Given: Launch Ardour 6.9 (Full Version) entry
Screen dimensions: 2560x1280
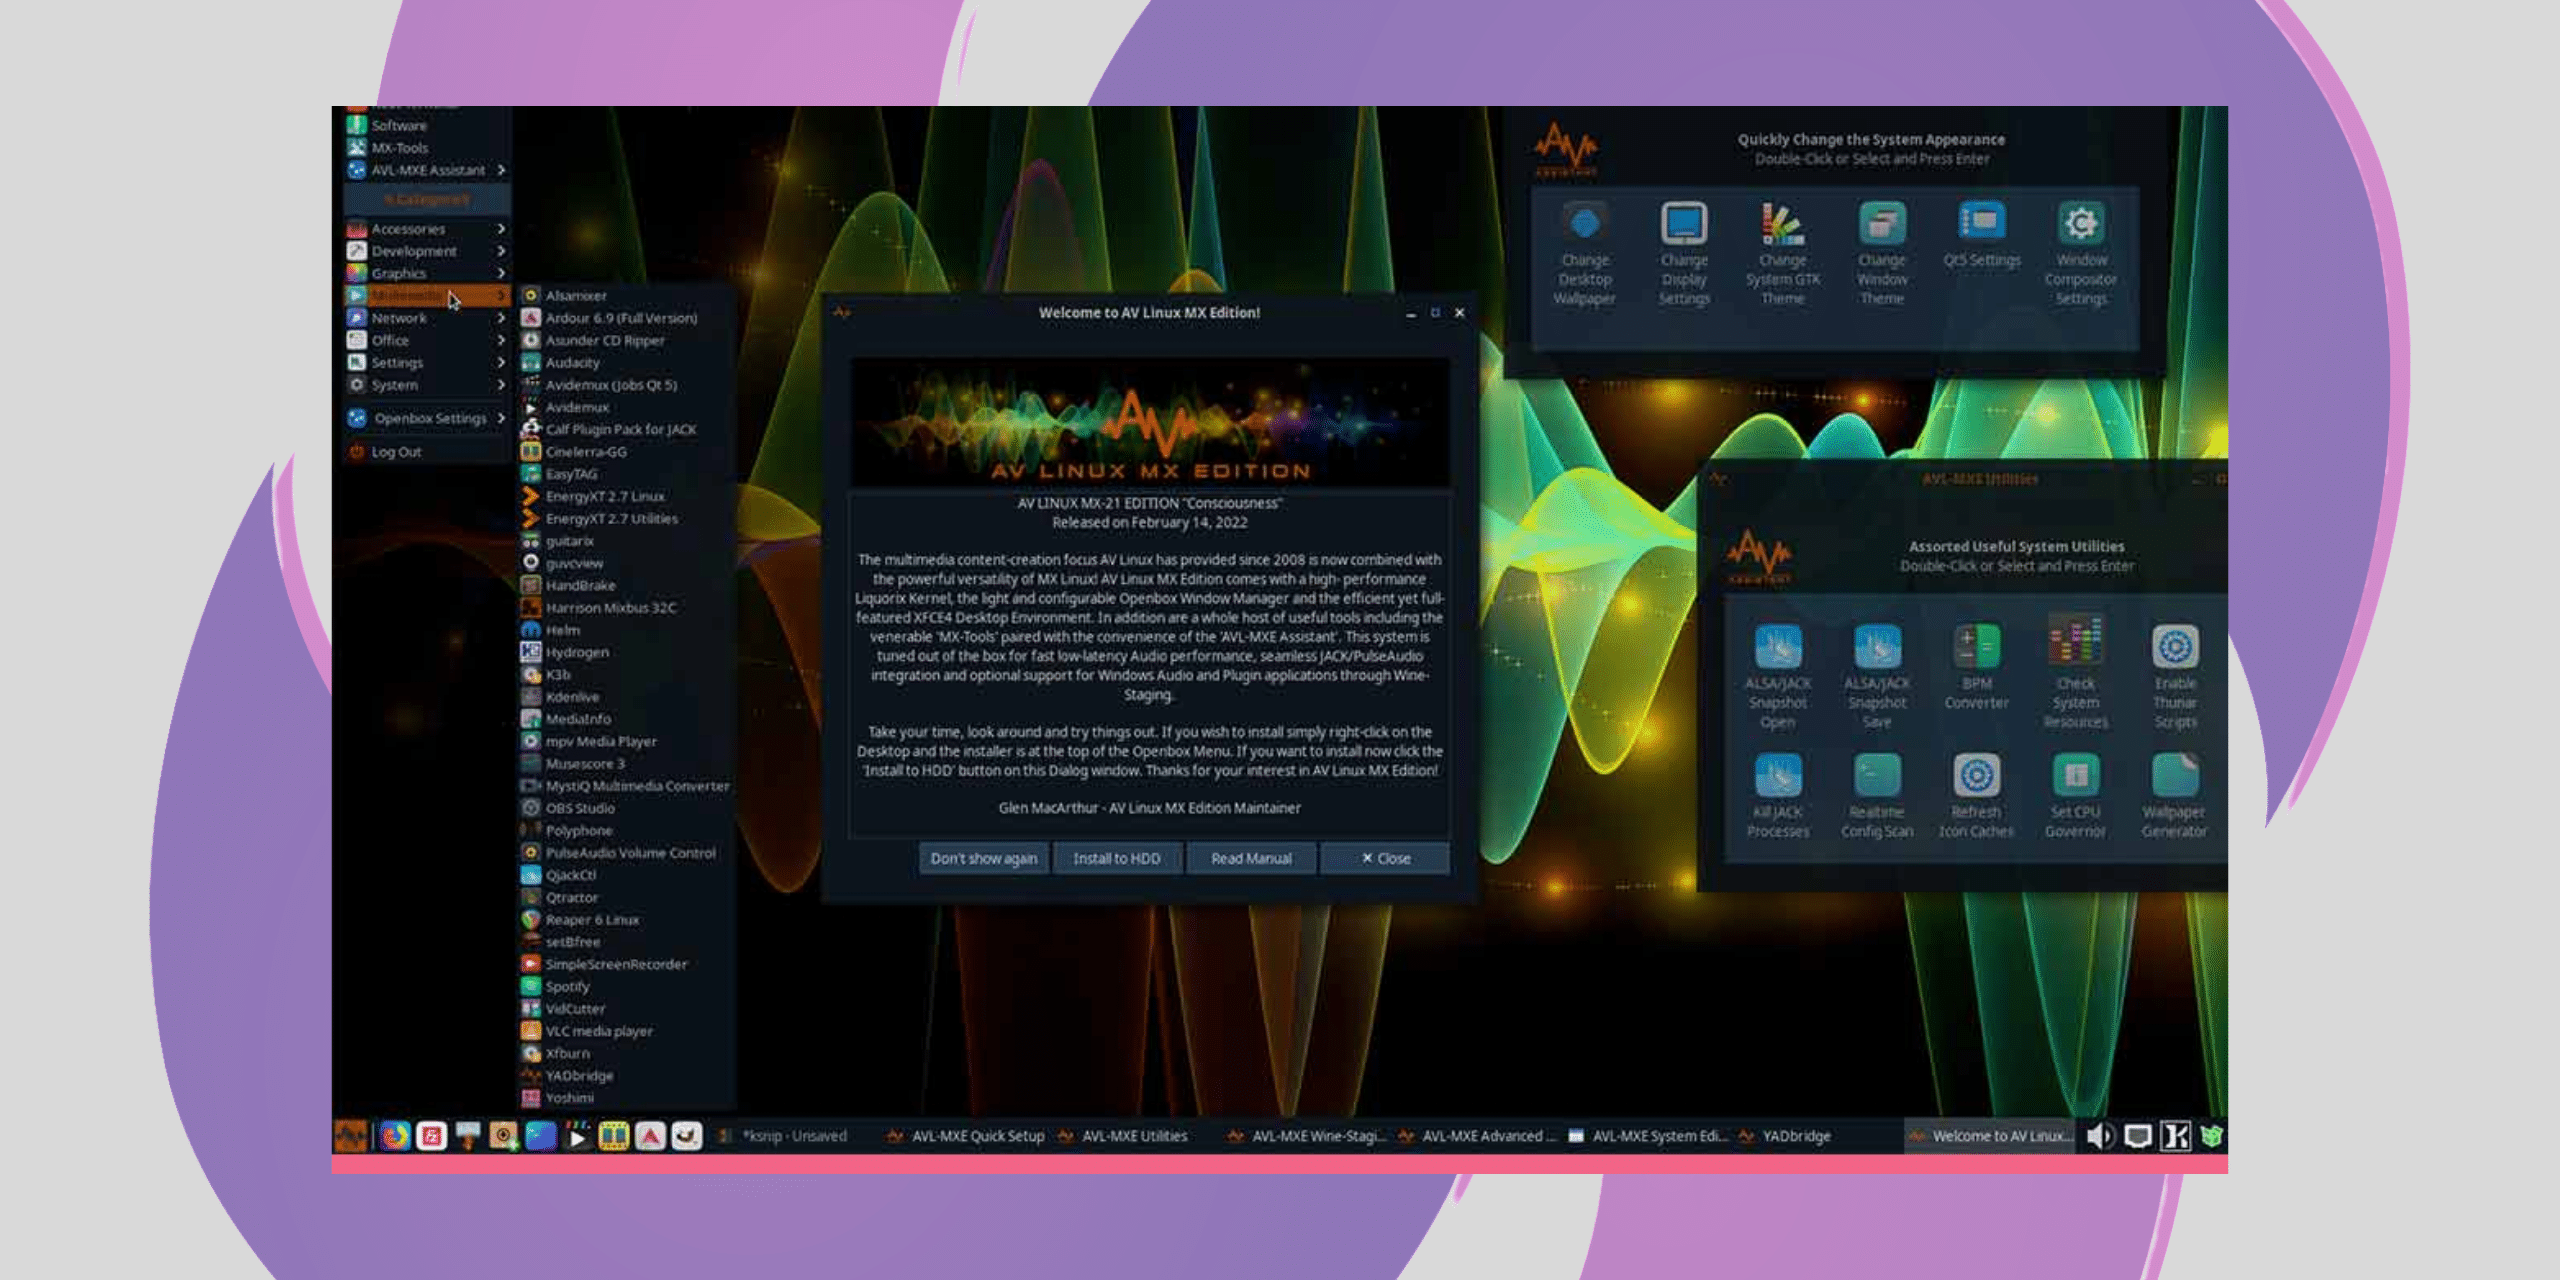Looking at the screenshot, I should click(627, 318).
